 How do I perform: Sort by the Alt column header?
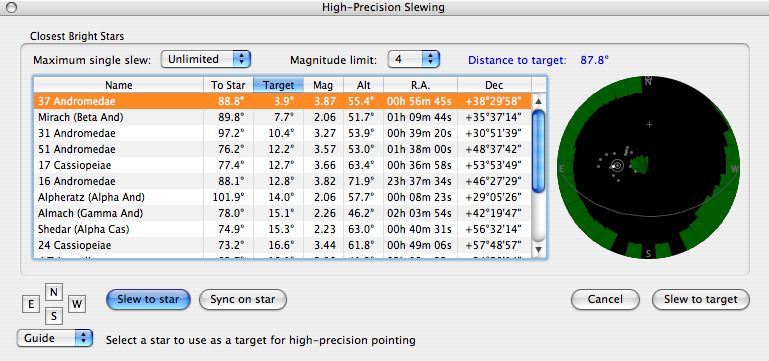click(363, 85)
